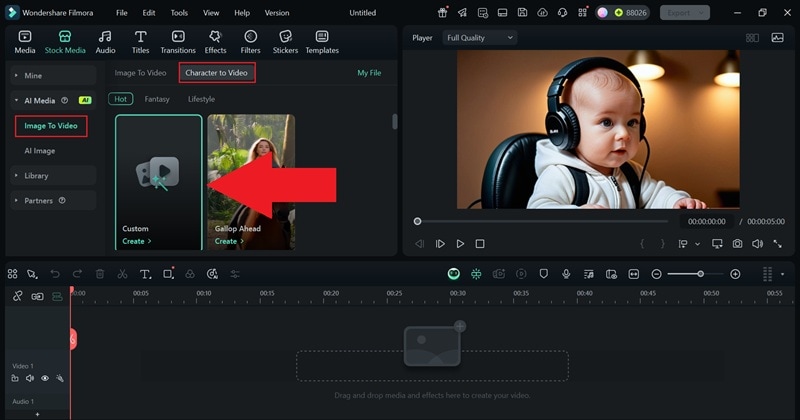Click the player progress bar handle
The height and width of the screenshot is (420, 800).
pyautogui.click(x=417, y=221)
